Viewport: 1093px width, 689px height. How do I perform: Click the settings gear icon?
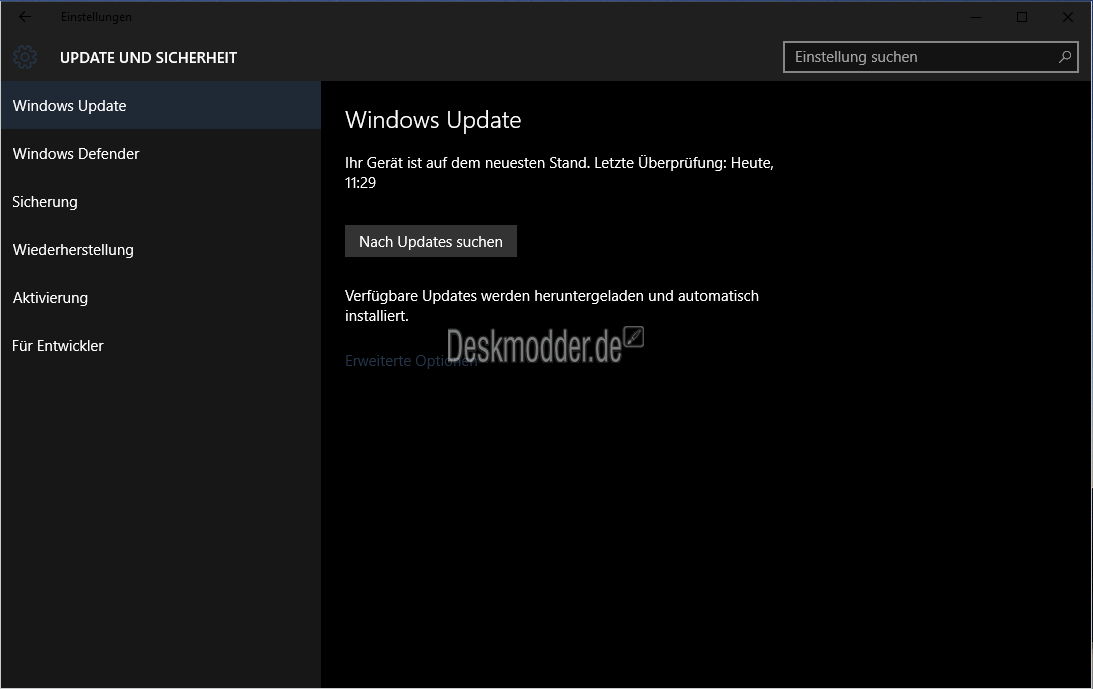25,57
